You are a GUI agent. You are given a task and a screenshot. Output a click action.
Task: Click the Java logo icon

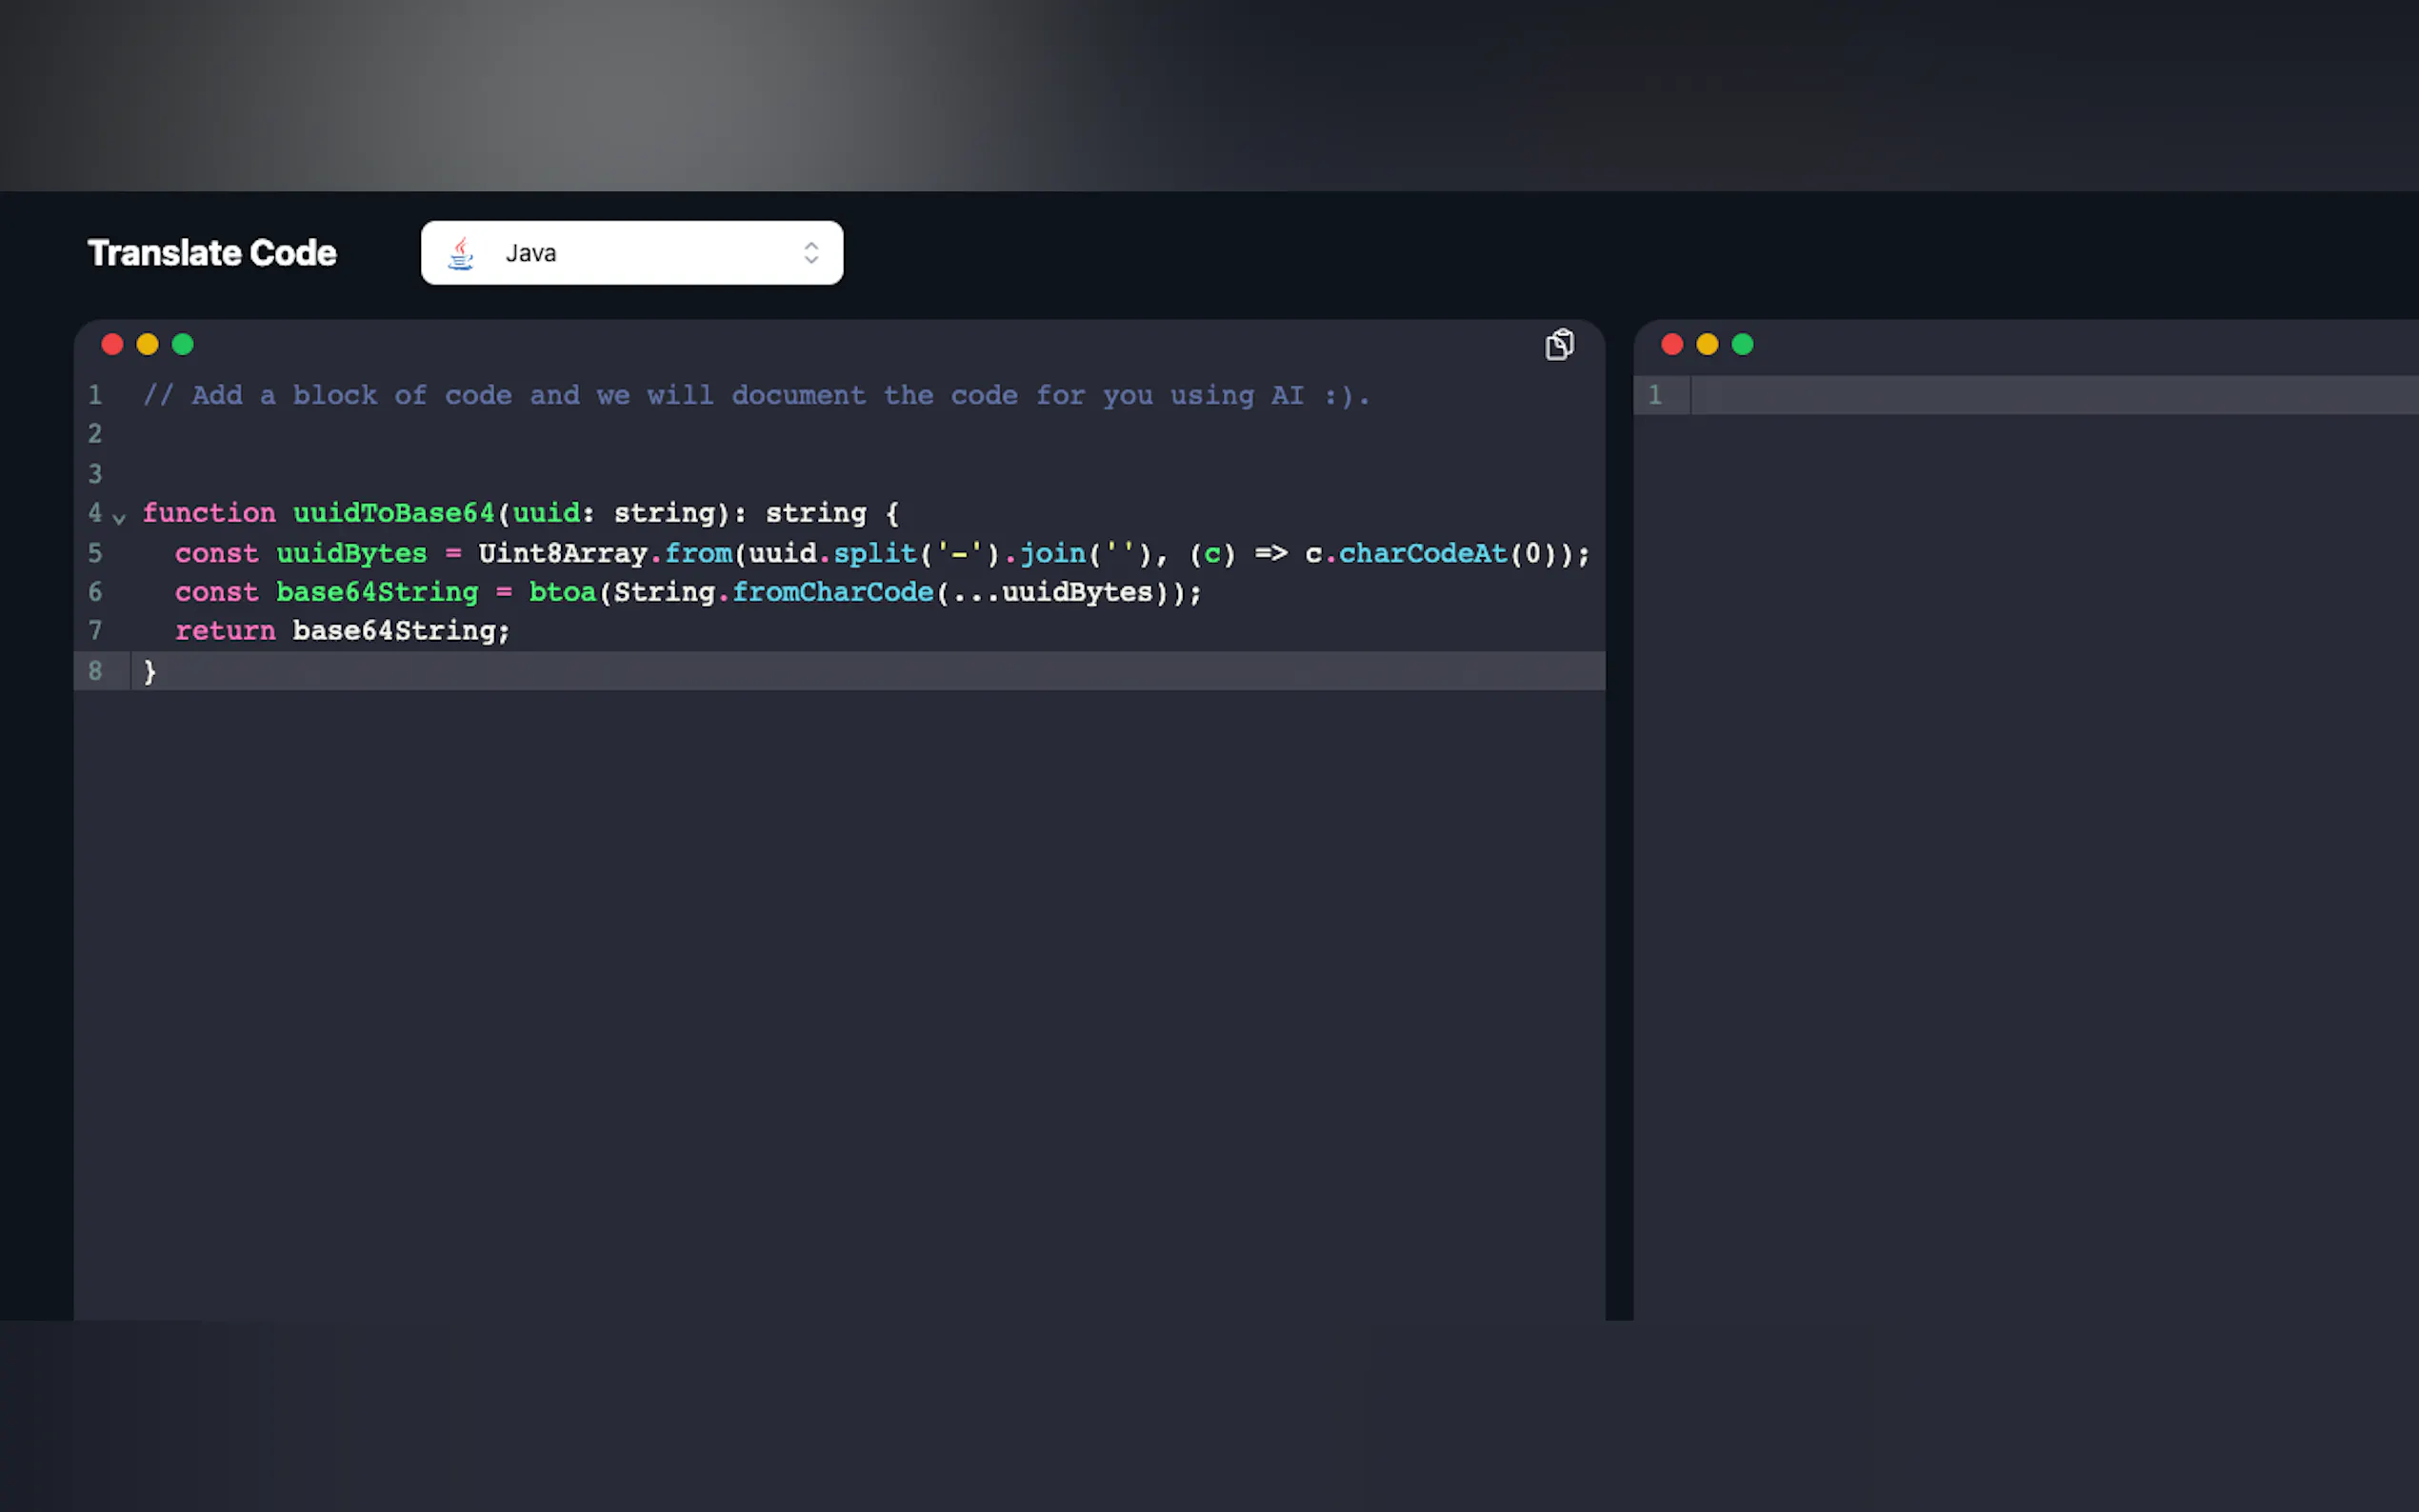point(461,253)
